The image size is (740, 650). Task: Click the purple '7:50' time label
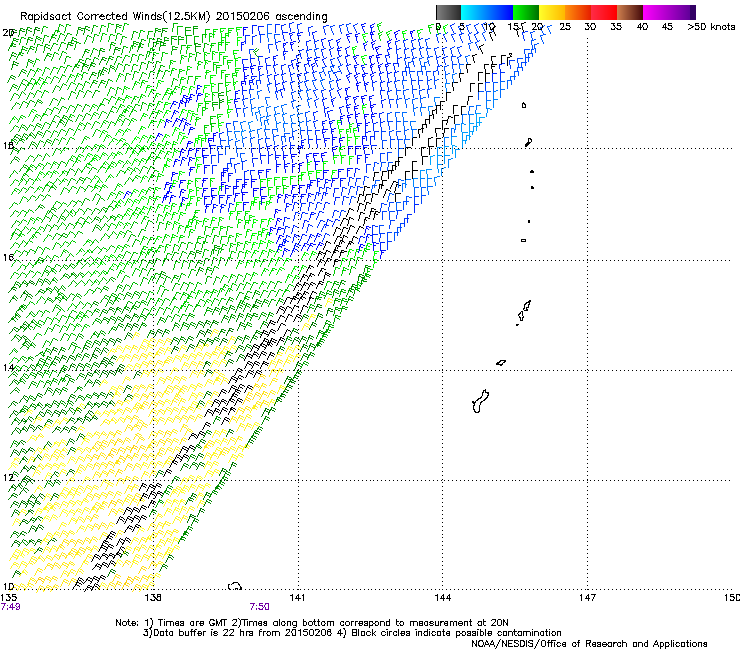[260, 607]
